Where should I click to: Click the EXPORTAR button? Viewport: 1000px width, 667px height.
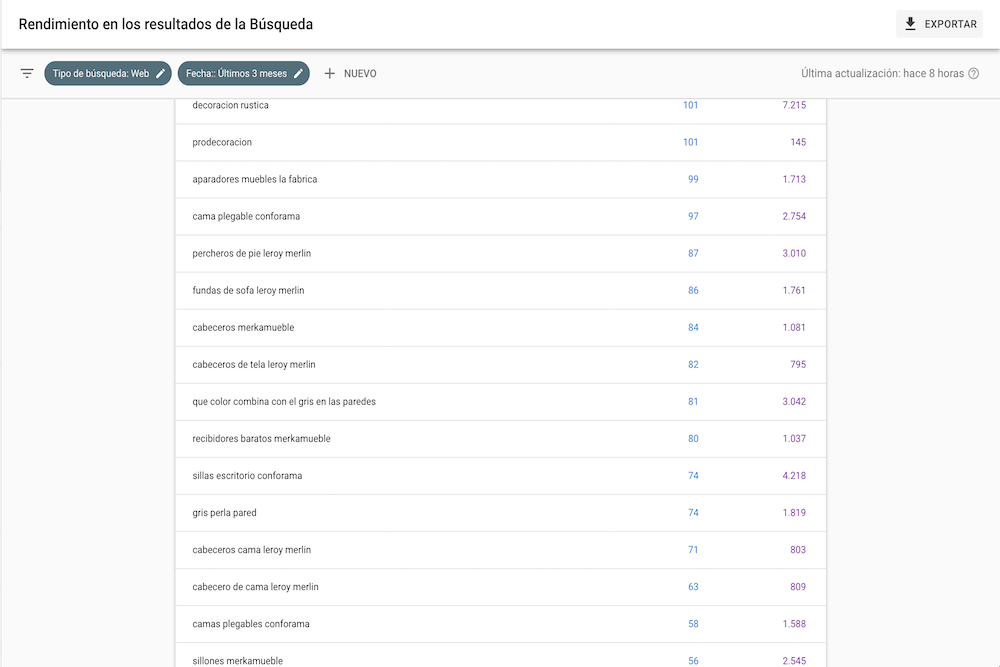point(938,24)
